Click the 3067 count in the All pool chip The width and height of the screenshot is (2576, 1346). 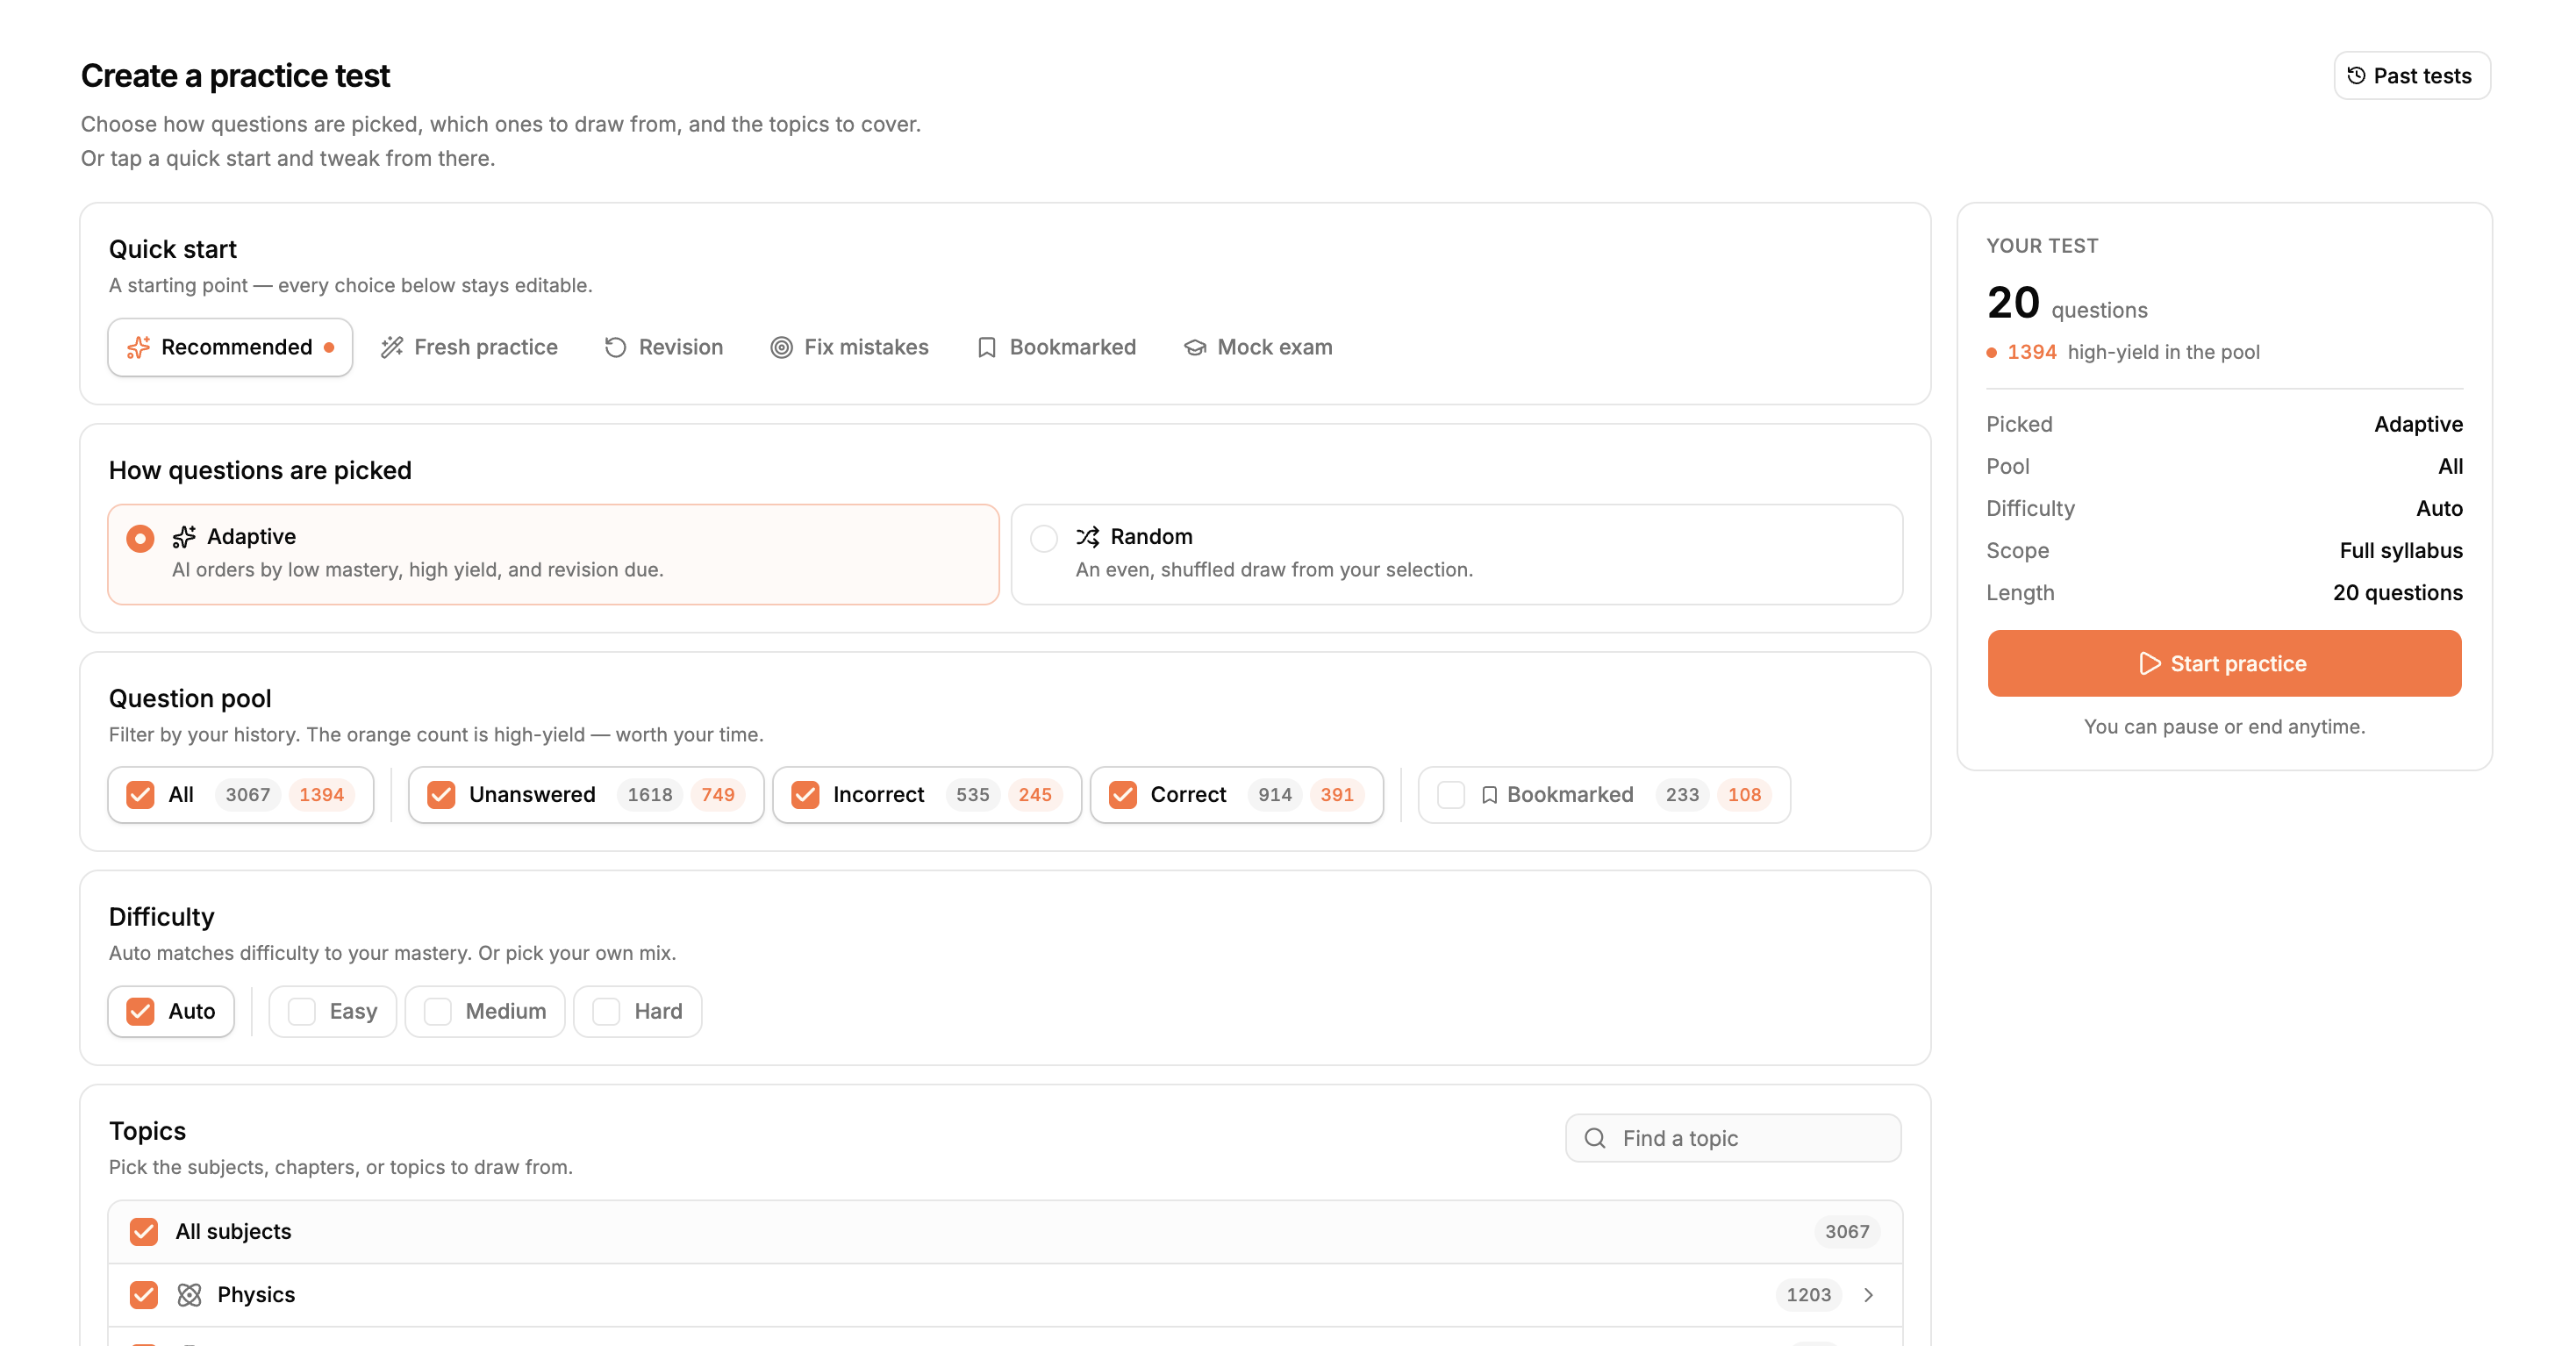[x=247, y=795]
